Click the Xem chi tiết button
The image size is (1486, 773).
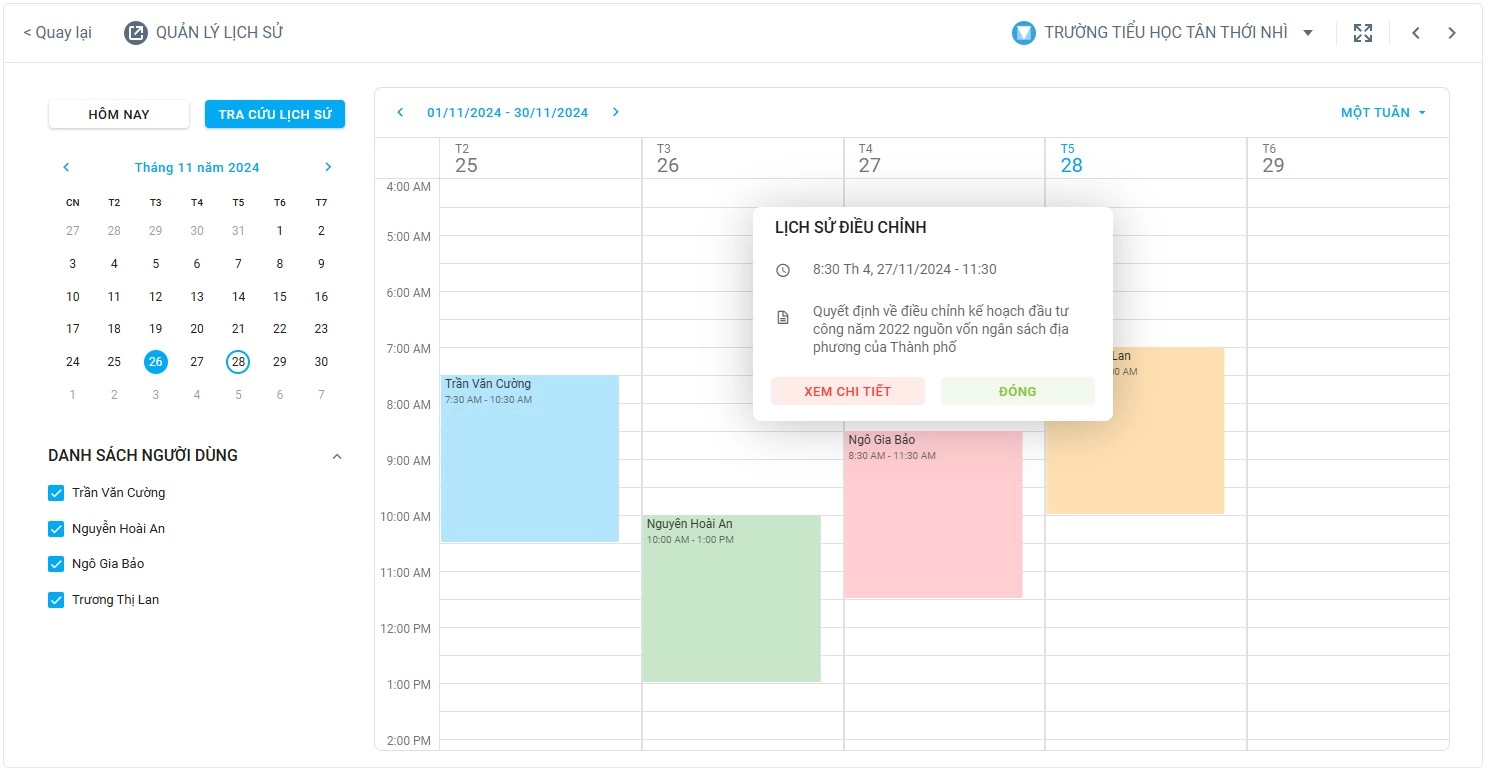click(847, 391)
